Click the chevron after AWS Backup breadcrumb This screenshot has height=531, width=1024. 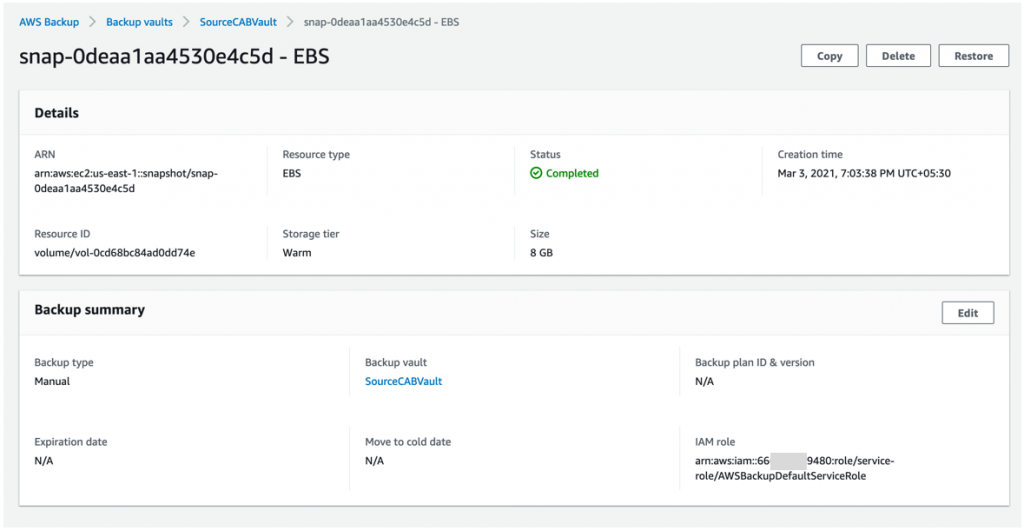[x=92, y=22]
